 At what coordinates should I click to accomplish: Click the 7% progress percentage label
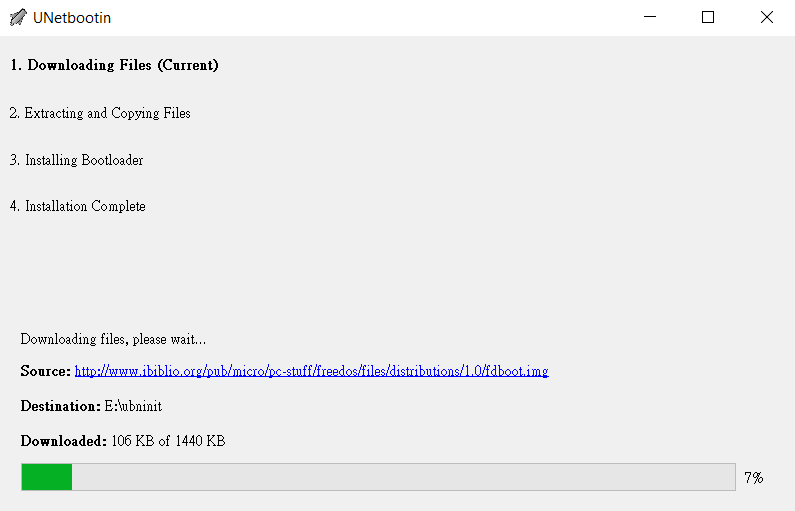(754, 478)
